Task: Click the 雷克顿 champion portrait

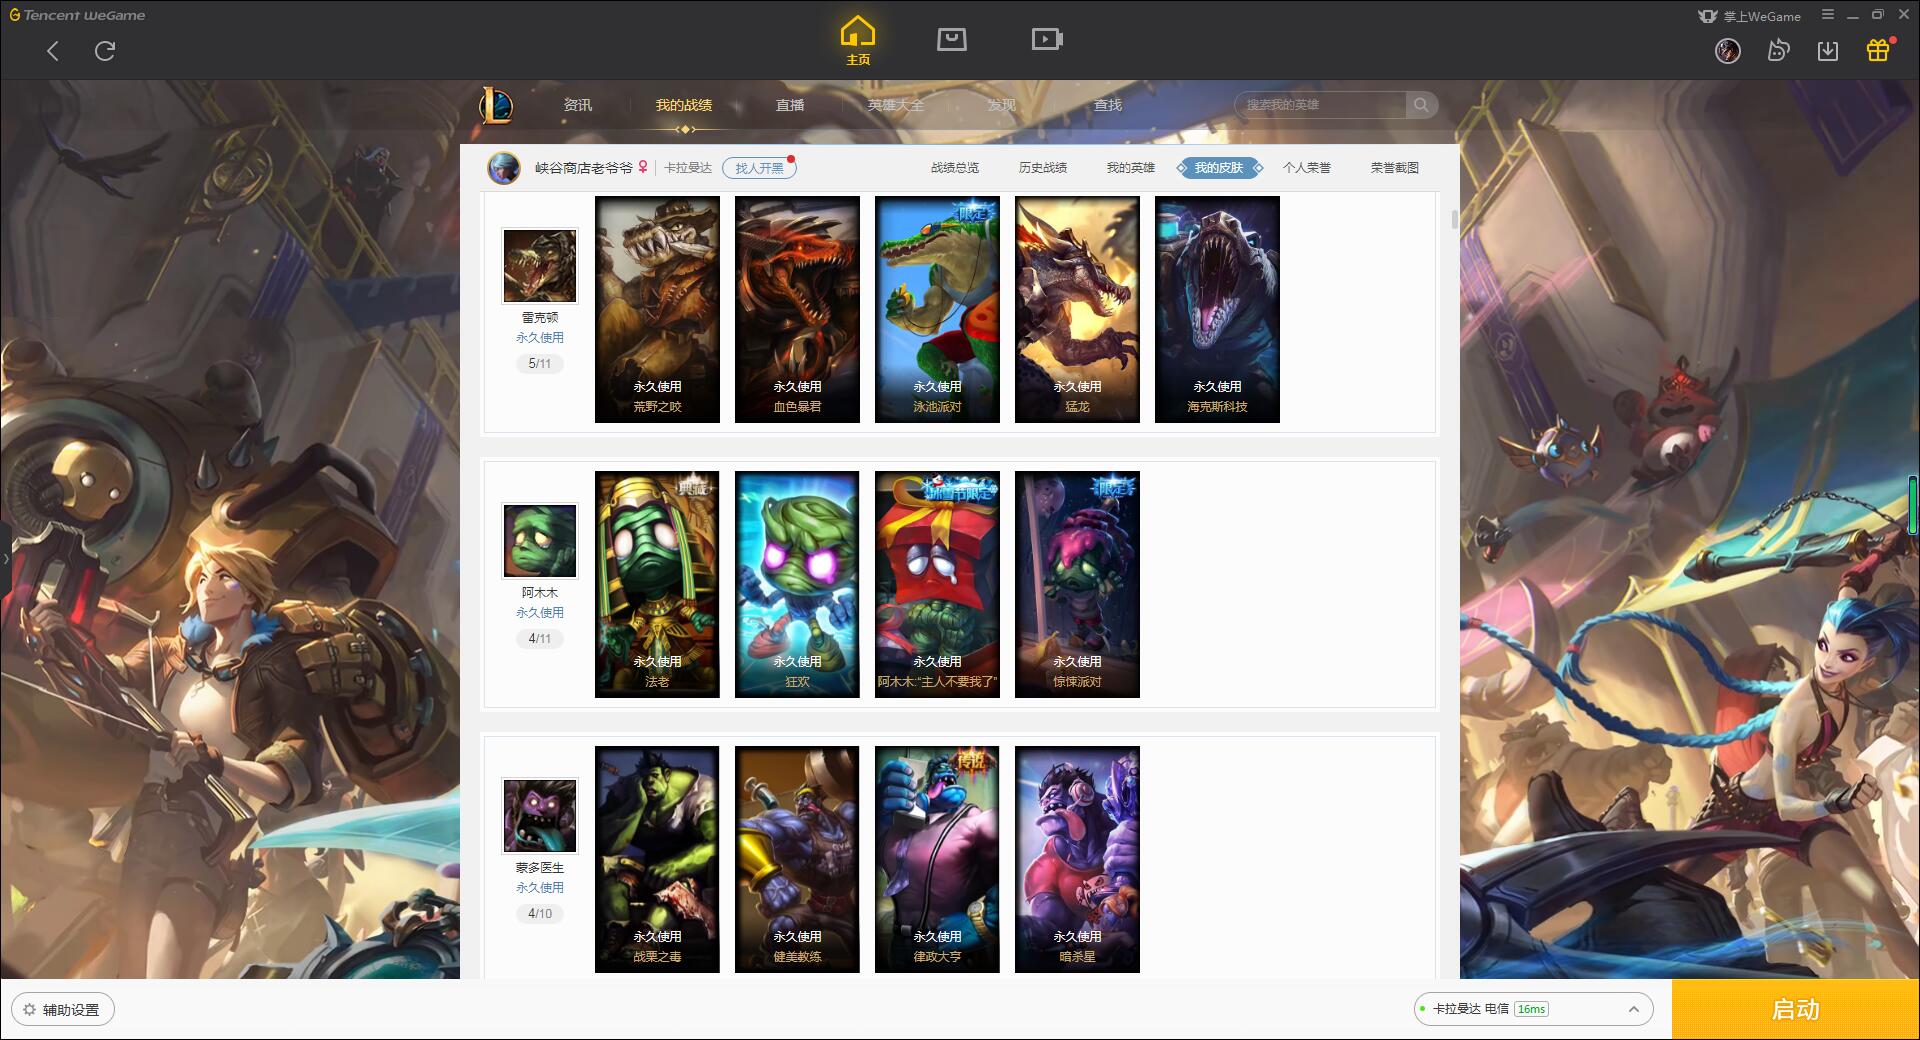Action: (540, 266)
